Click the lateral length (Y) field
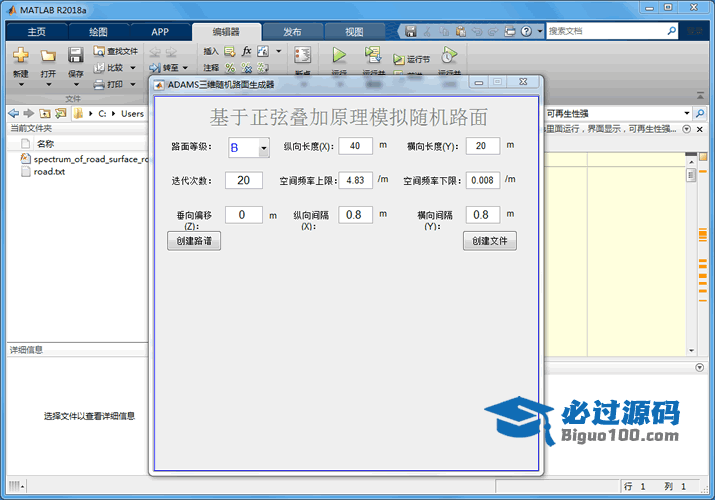This screenshot has width=715, height=500. point(483,146)
